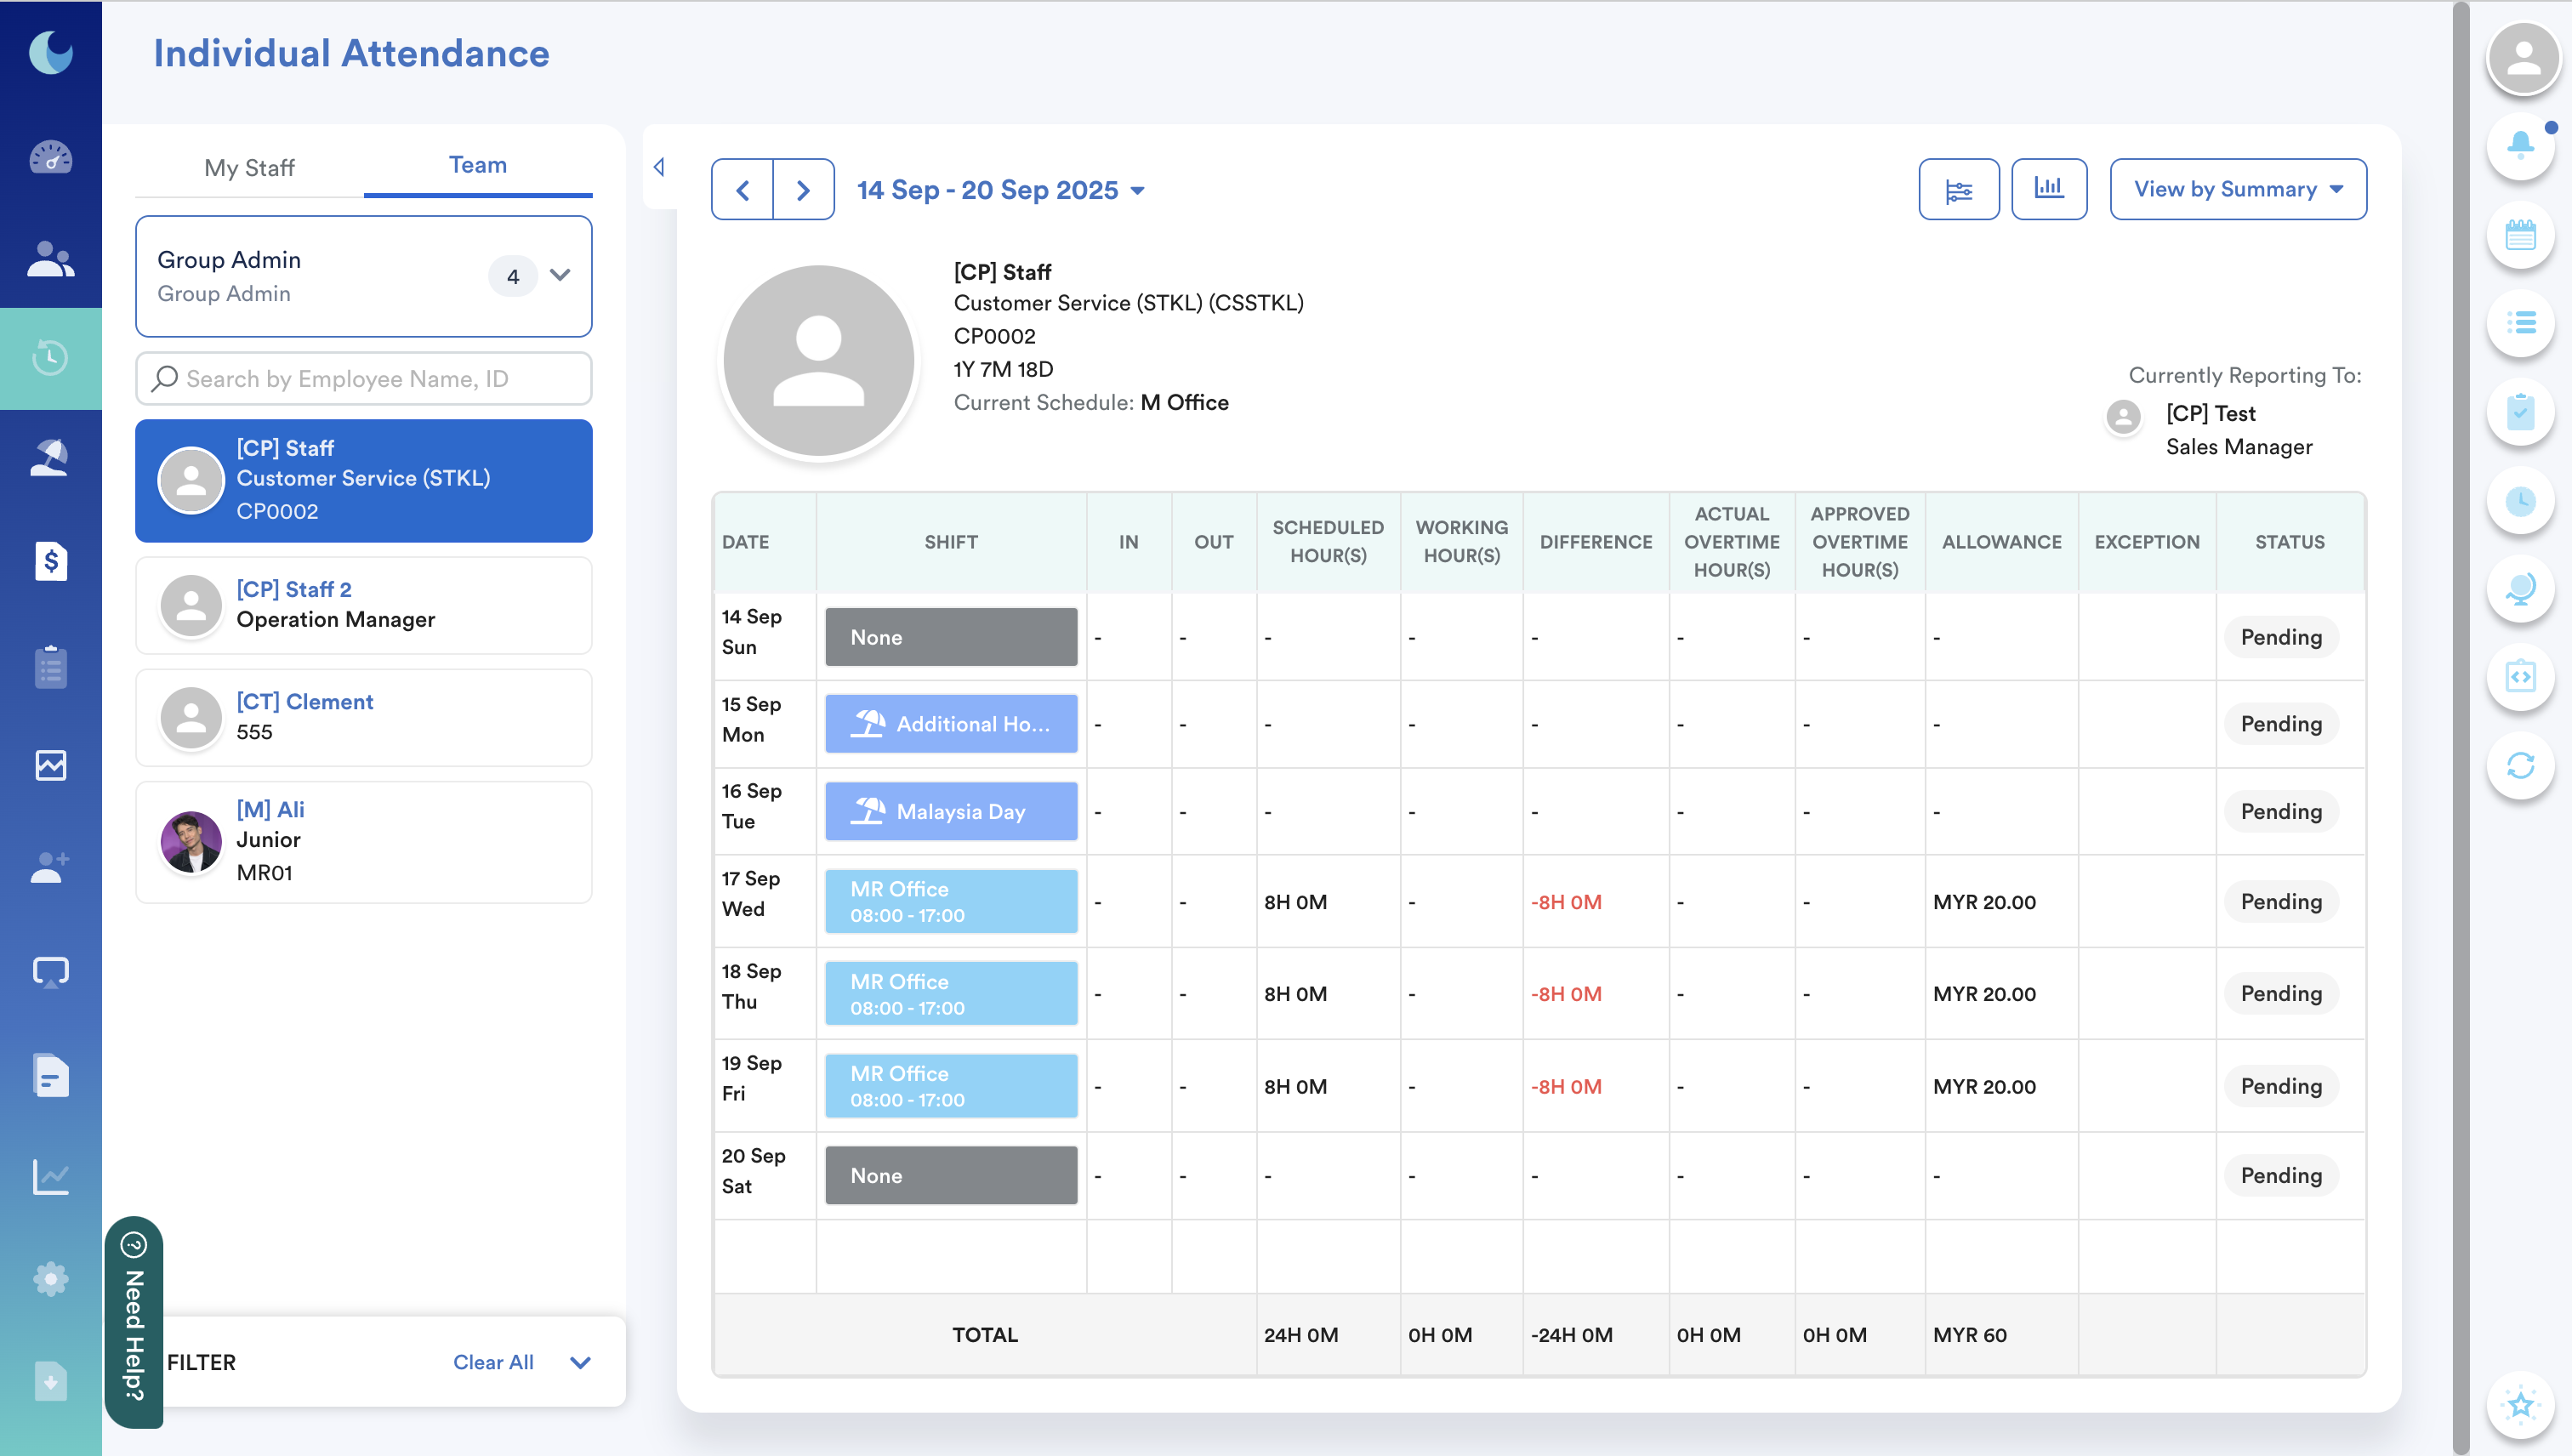This screenshot has width=2572, height=1456.
Task: Collapse the staff list side panel arrow
Action: tap(659, 167)
